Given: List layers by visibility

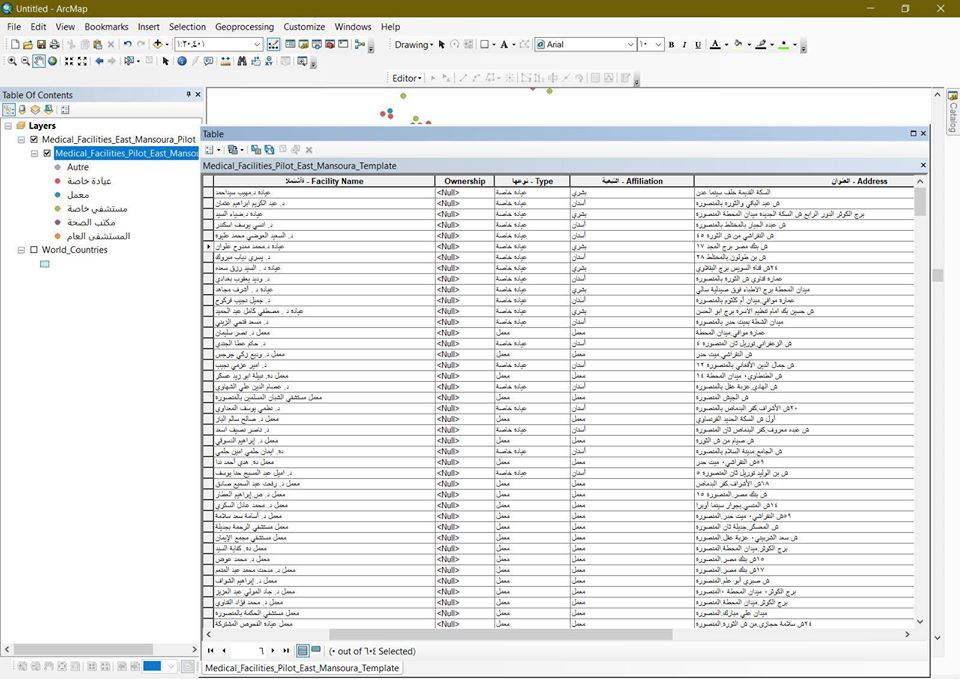Looking at the screenshot, I should click(x=36, y=110).
